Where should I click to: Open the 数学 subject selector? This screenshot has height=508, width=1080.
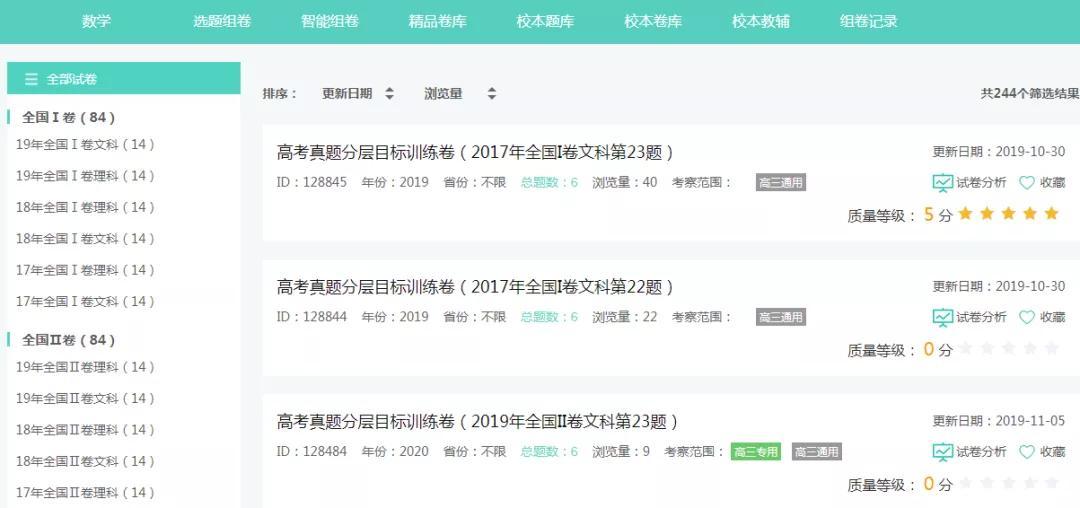[96, 21]
